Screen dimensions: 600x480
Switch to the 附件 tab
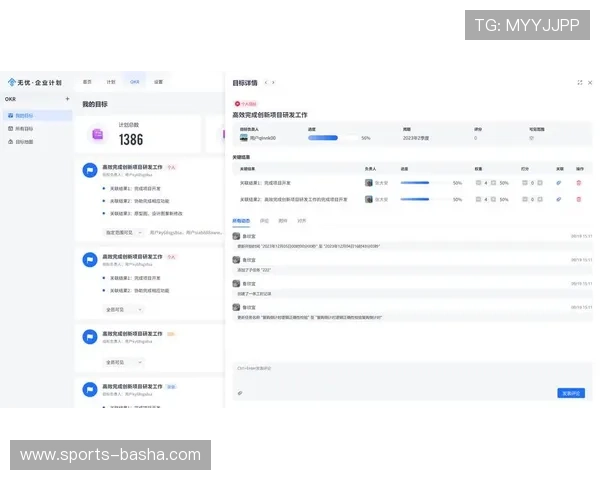pos(283,221)
